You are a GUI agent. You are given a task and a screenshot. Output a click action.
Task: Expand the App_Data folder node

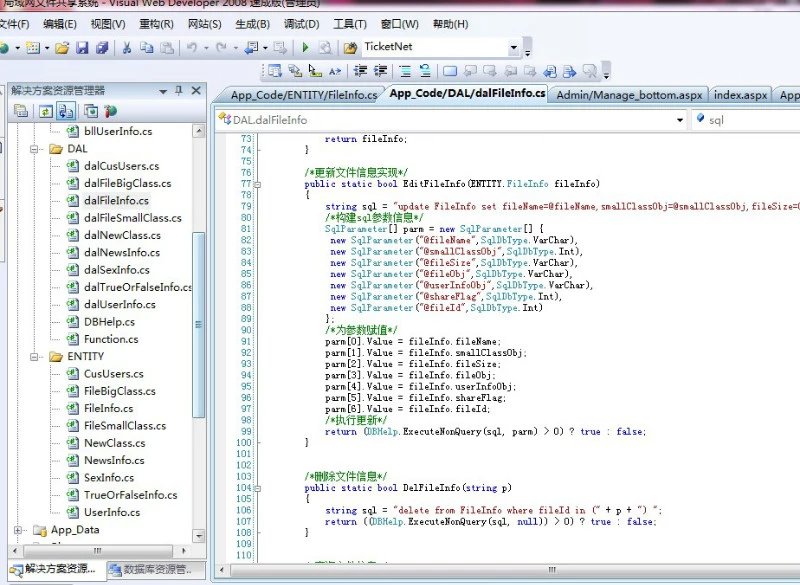point(18,530)
